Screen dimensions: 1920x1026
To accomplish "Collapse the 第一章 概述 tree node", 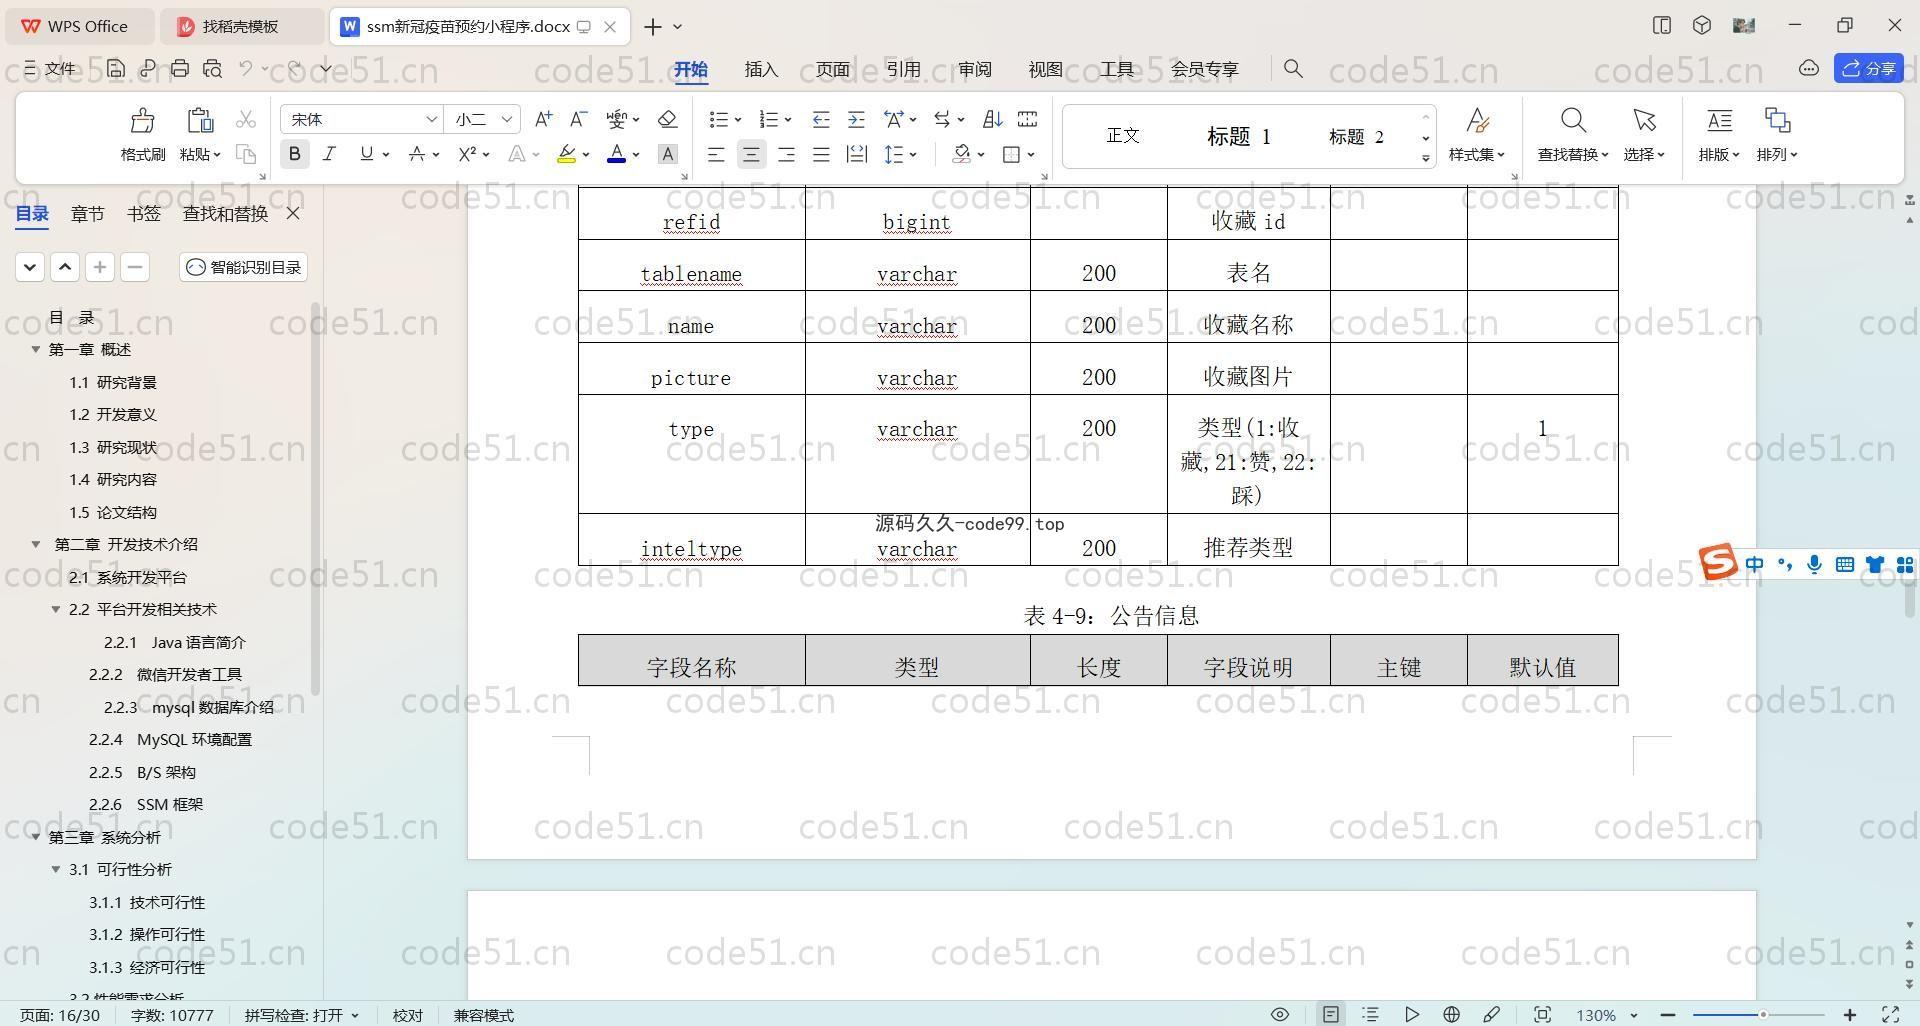I will click(36, 349).
